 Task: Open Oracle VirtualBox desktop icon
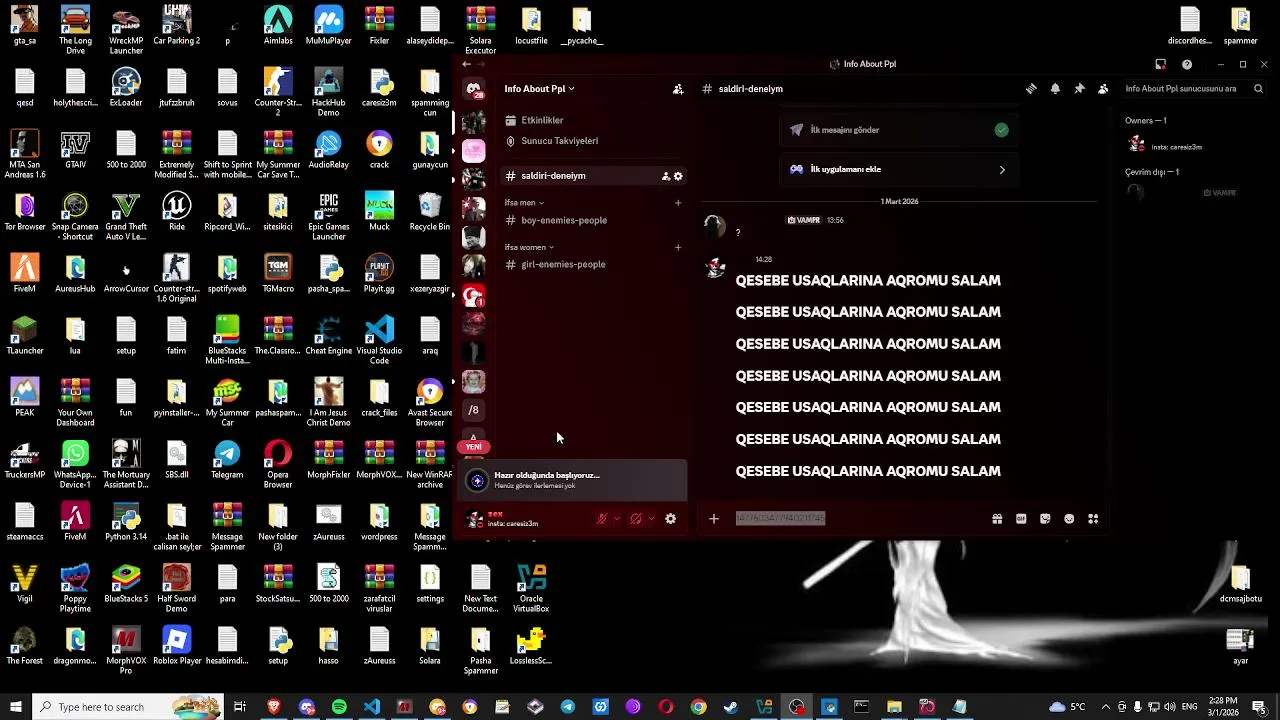click(x=531, y=588)
